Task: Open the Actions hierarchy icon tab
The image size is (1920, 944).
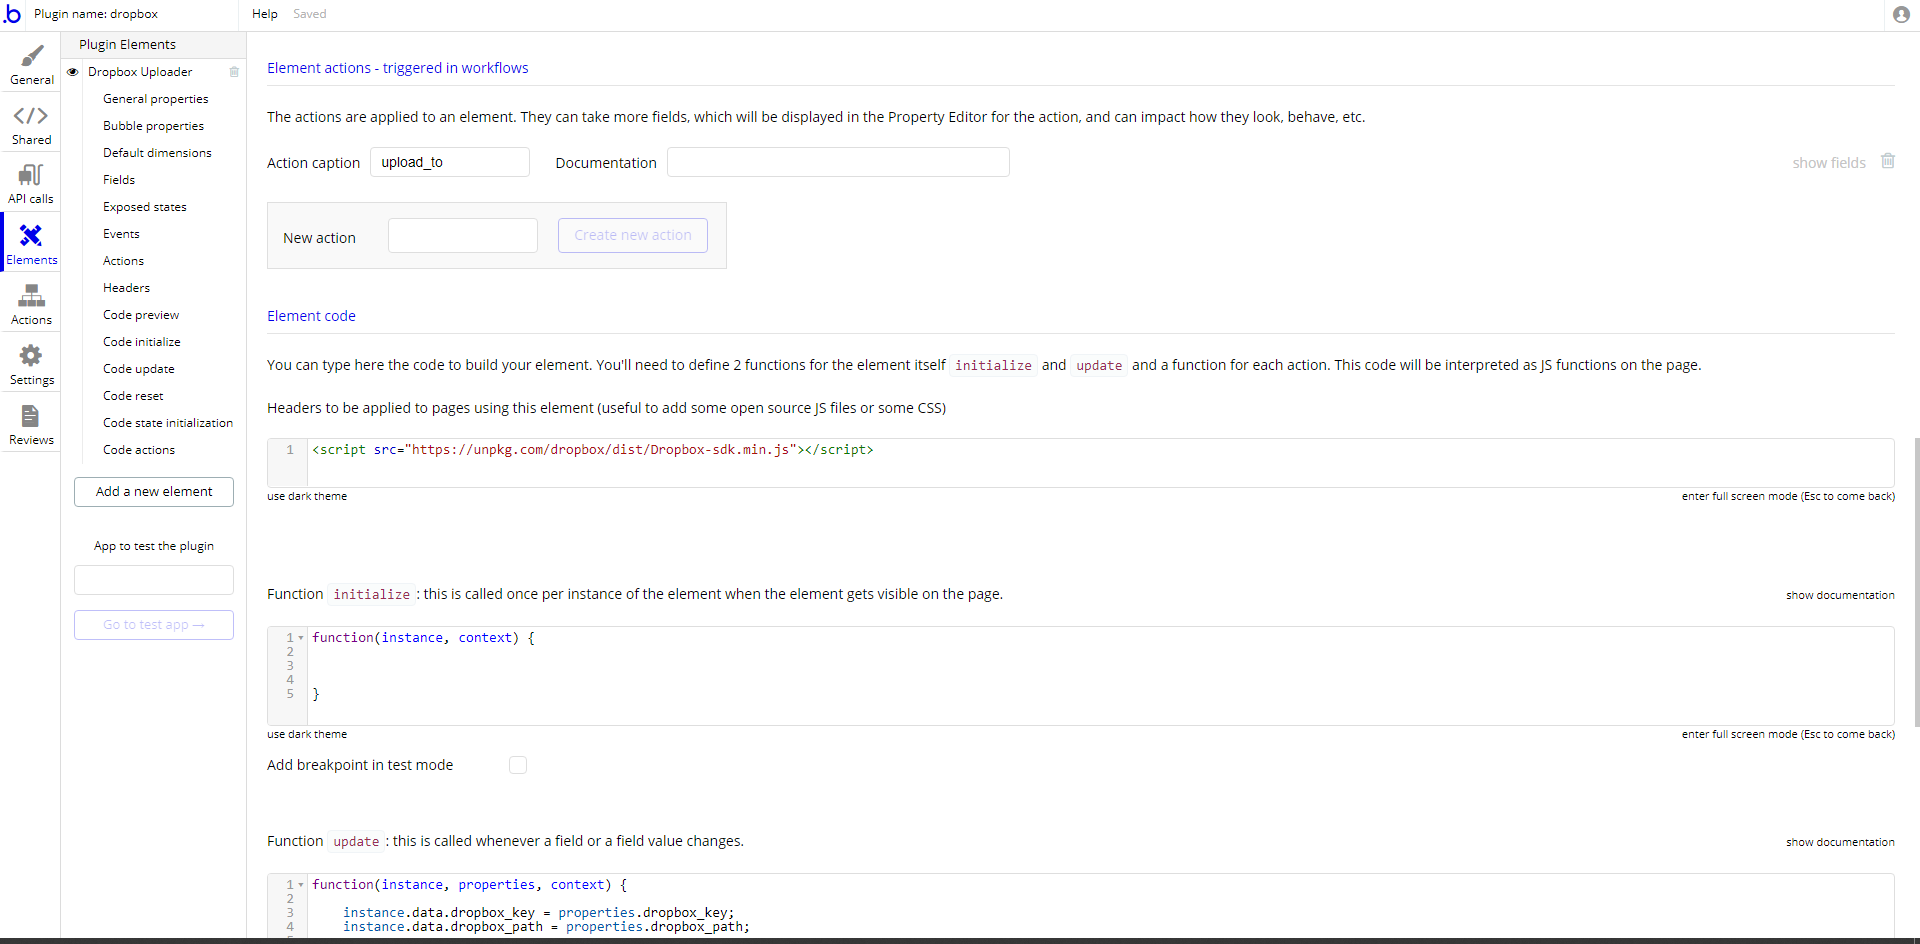Action: 31,295
